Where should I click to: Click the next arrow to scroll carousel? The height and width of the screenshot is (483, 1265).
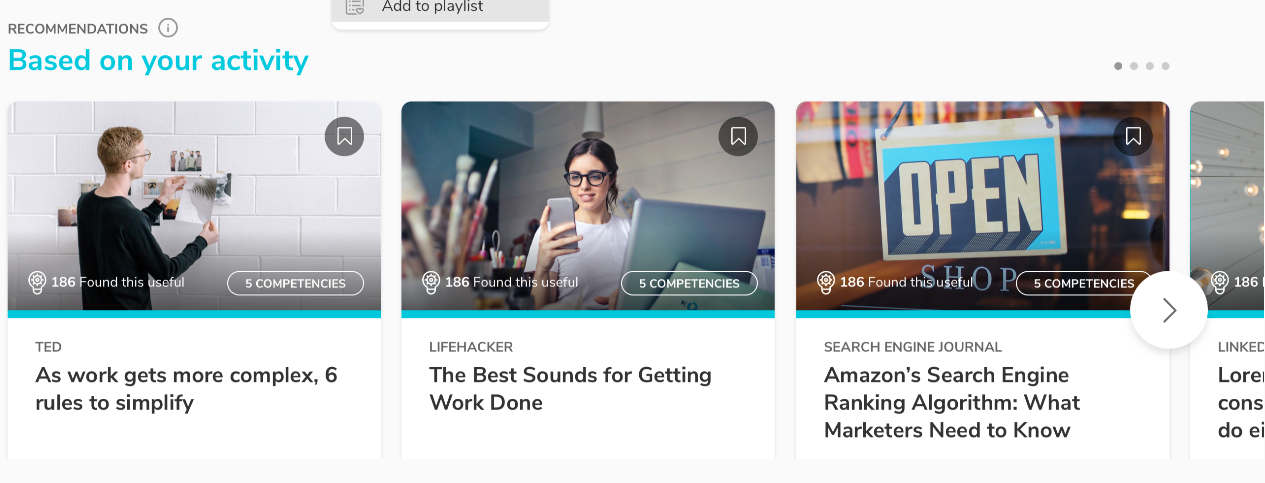[x=1168, y=310]
